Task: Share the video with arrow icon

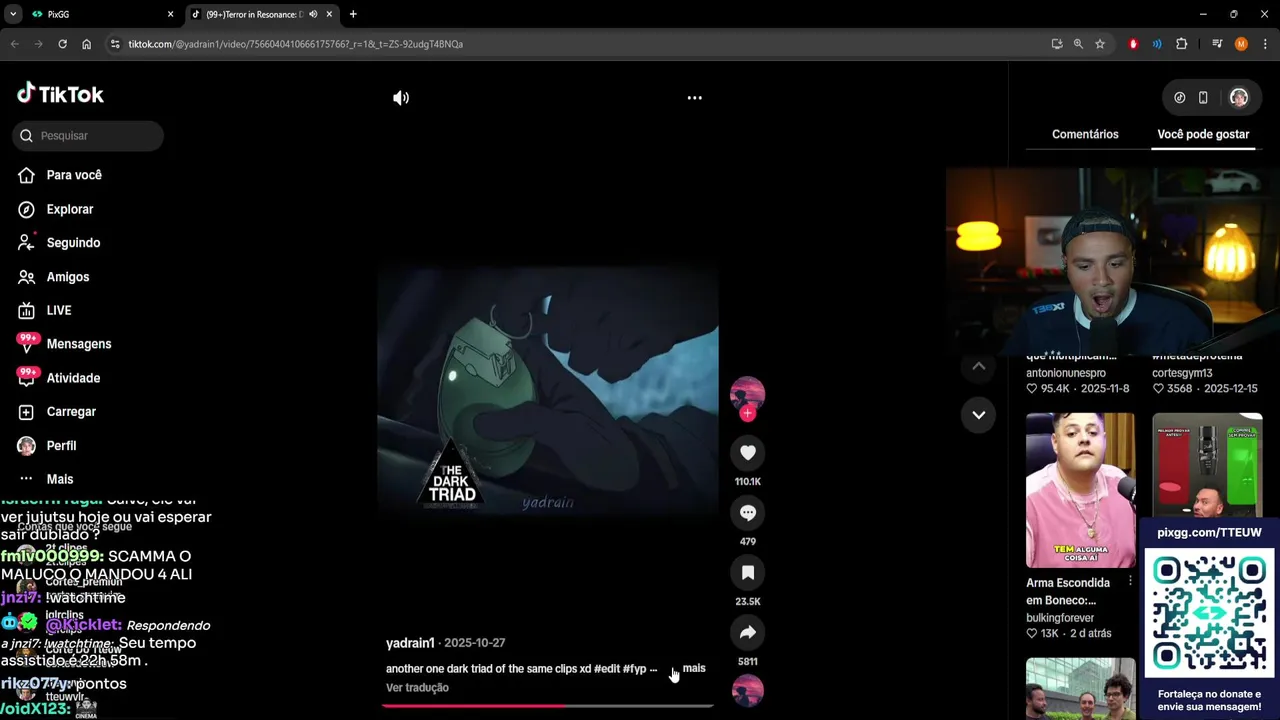Action: click(x=747, y=633)
